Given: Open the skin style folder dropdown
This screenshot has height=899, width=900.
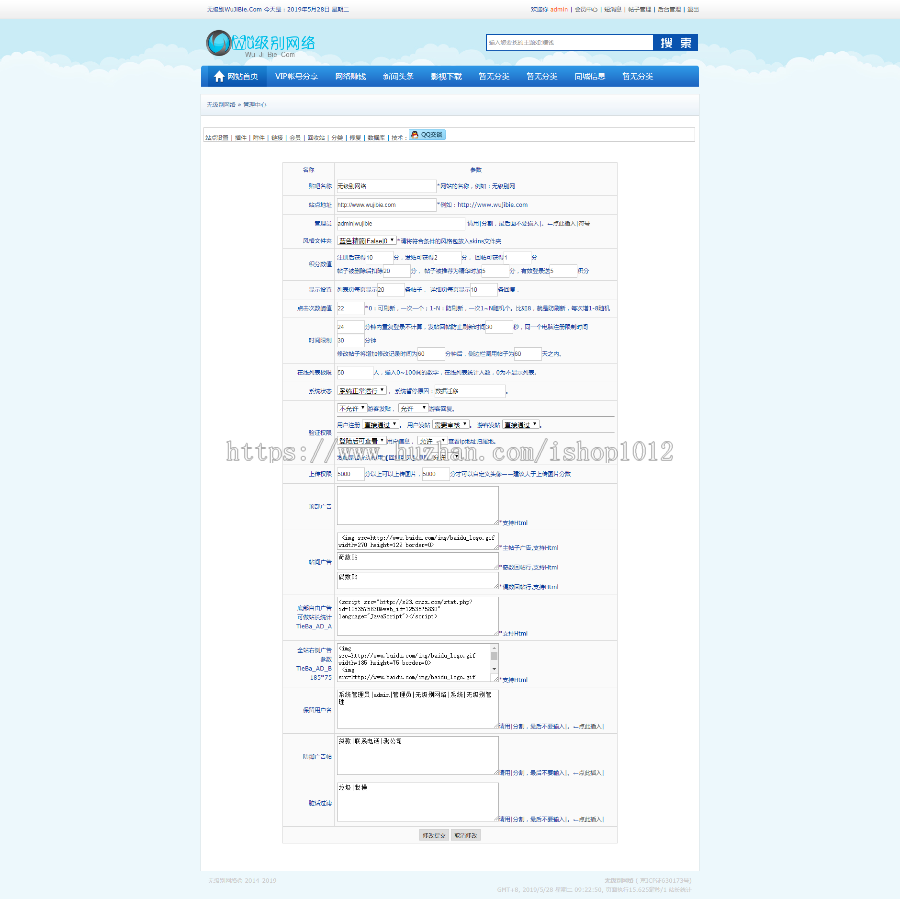Looking at the screenshot, I should click(367, 241).
